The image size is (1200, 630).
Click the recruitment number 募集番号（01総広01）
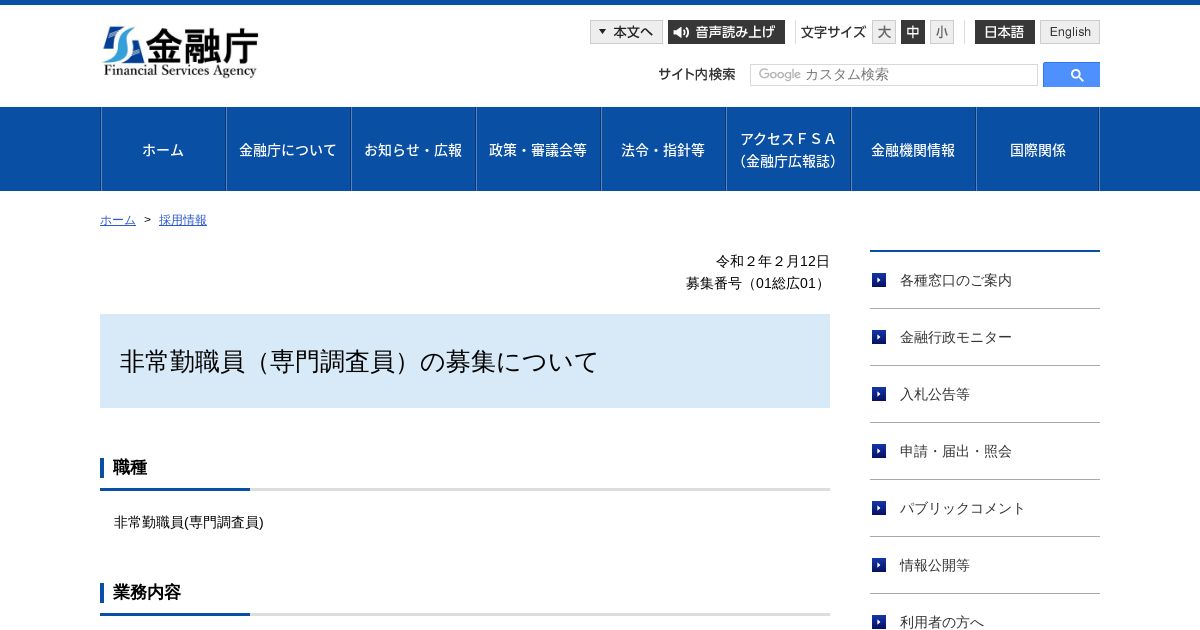758,283
